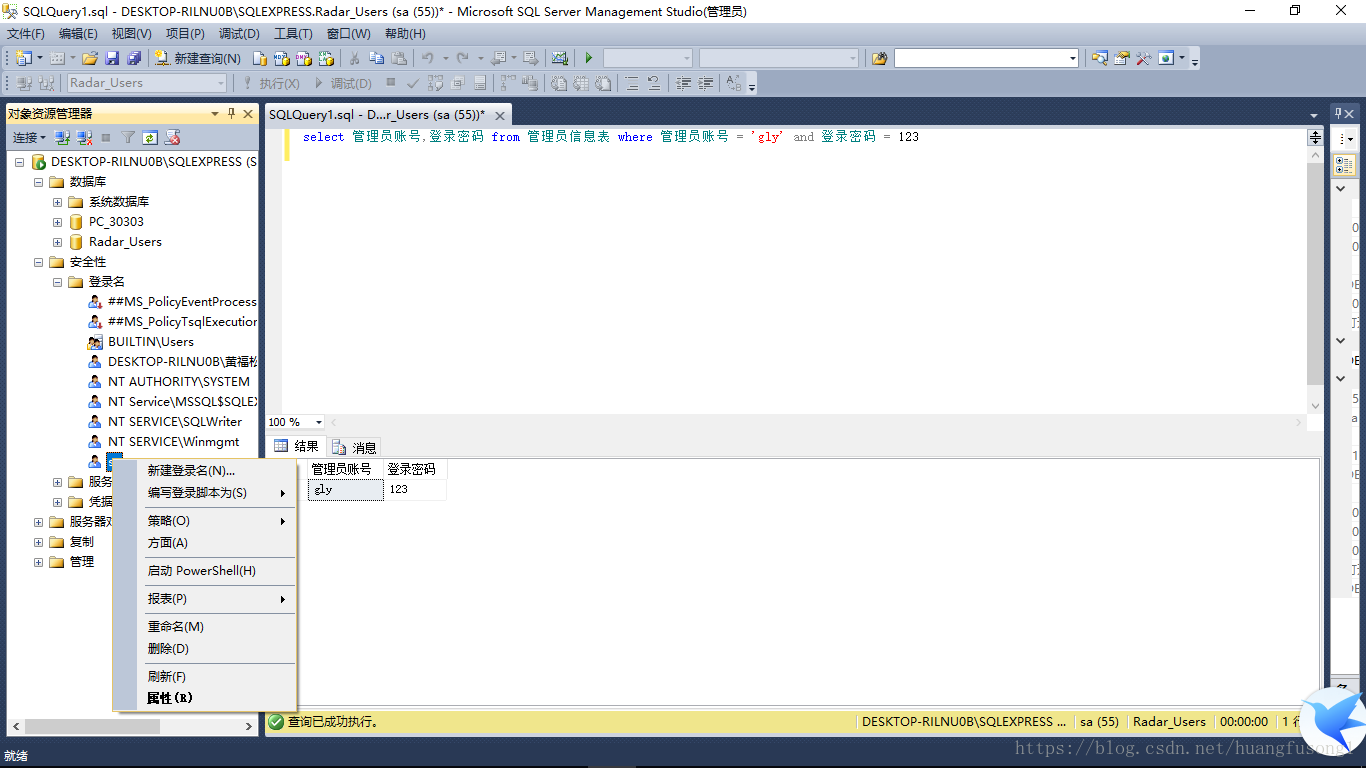
Task: Click the Database Engine Query file icon
Action: pos(260,58)
